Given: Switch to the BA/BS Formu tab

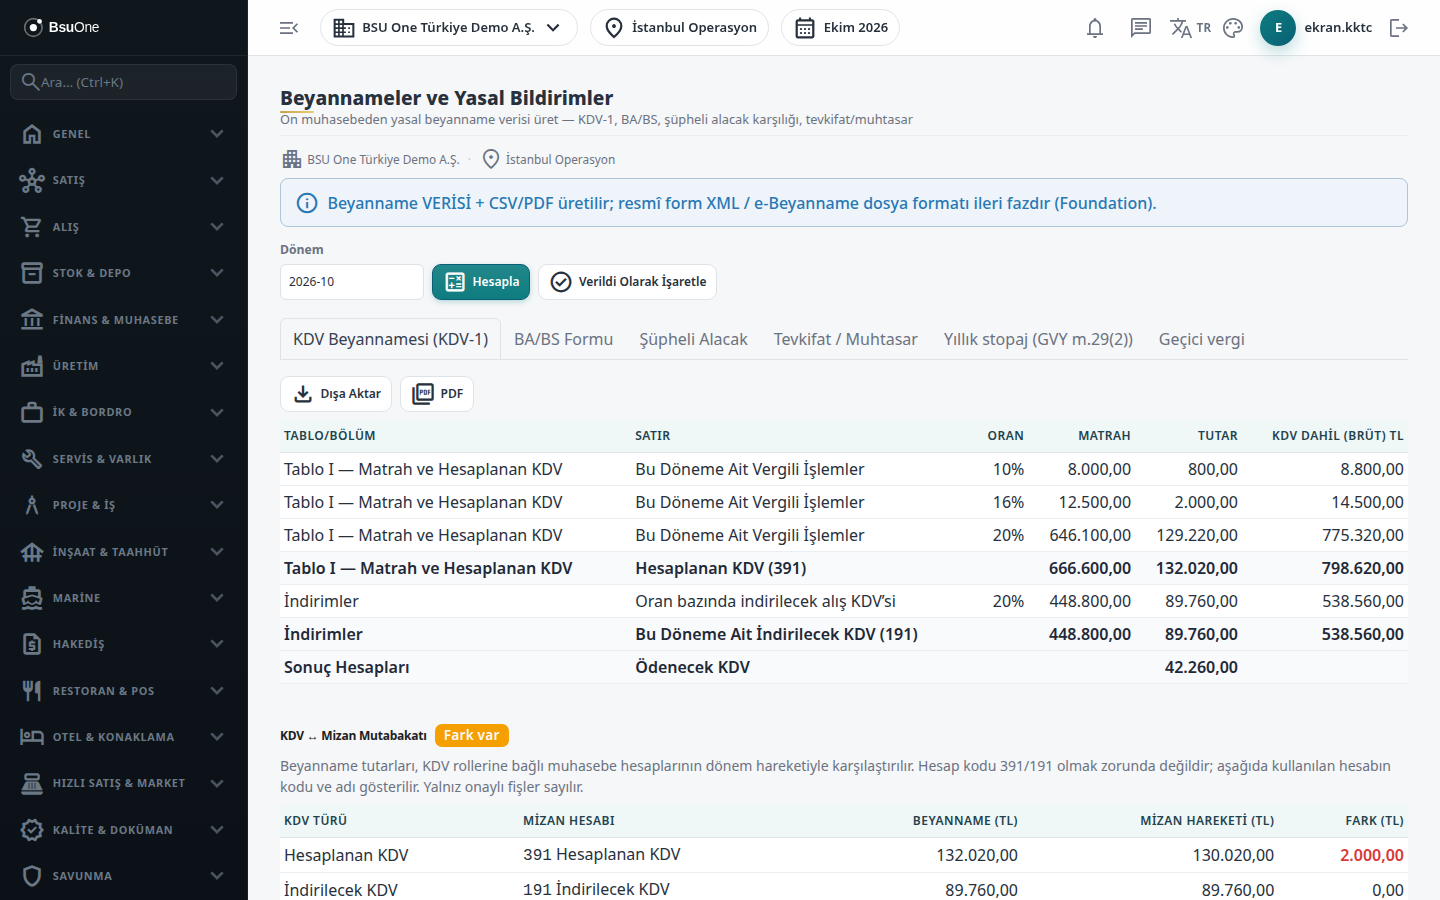Looking at the screenshot, I should coord(563,339).
